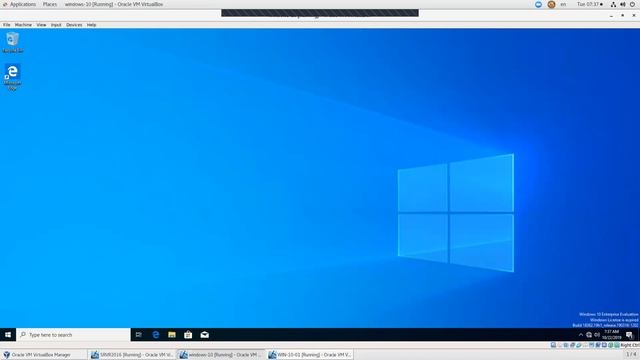Show hidden Windows tray icons
The width and height of the screenshot is (640, 360).
581,335
